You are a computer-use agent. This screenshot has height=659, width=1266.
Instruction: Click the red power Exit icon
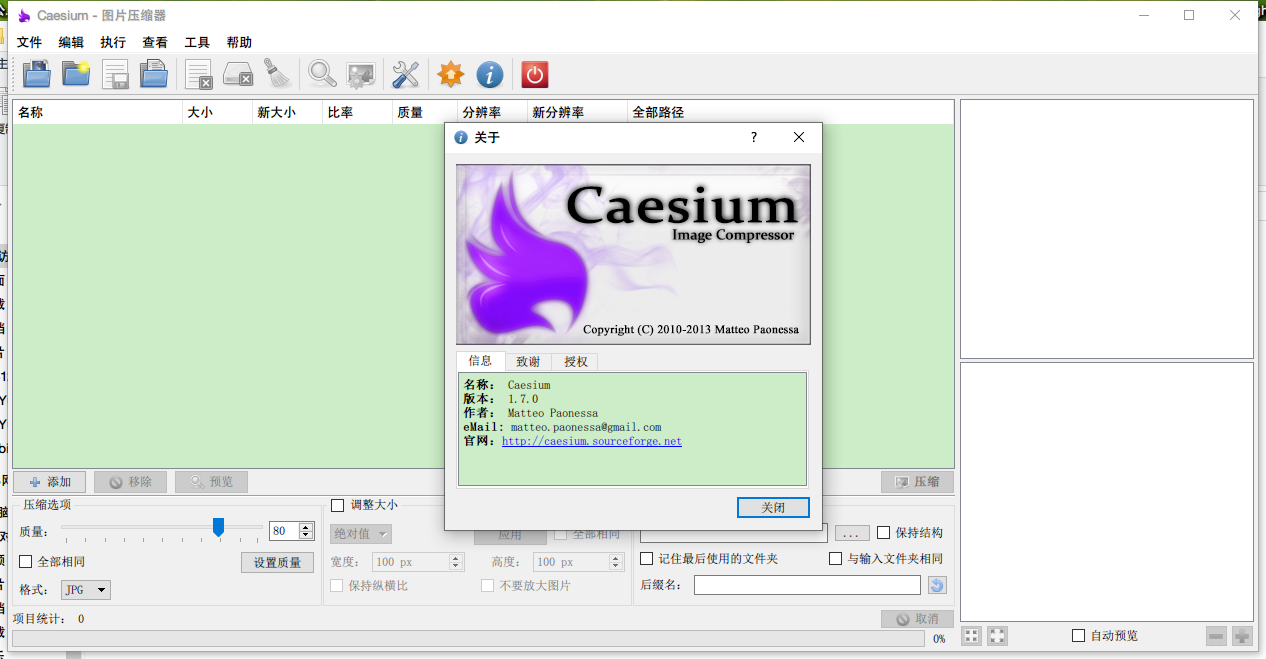pos(533,74)
